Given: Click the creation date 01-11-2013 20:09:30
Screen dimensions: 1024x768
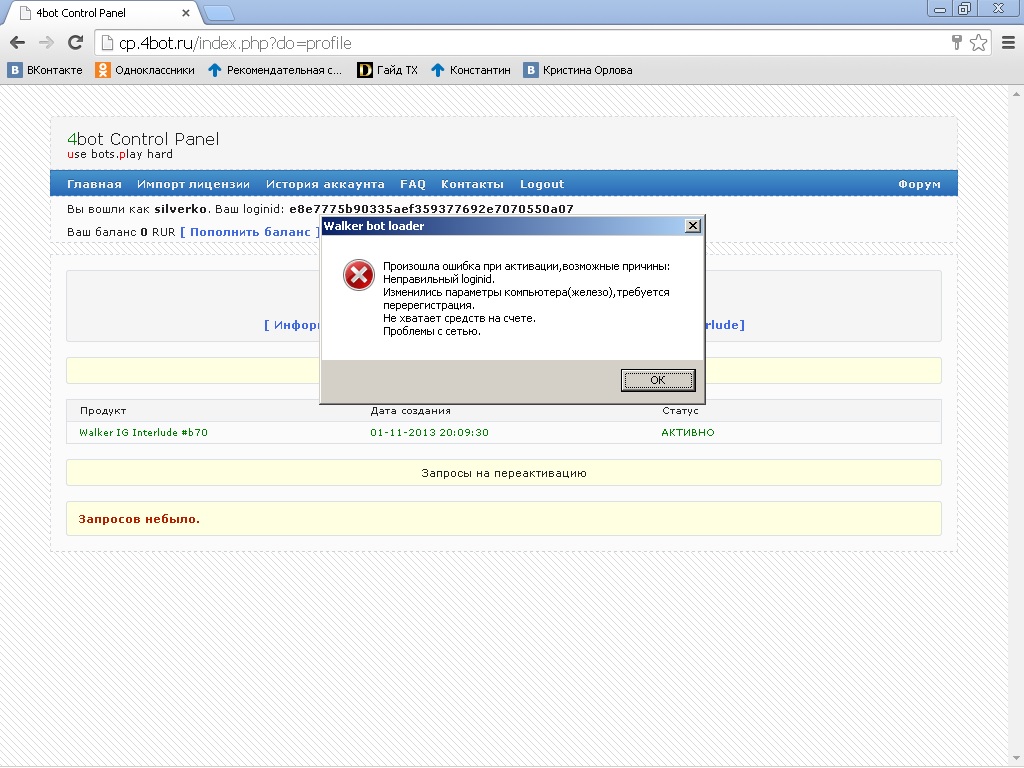Looking at the screenshot, I should click(429, 432).
